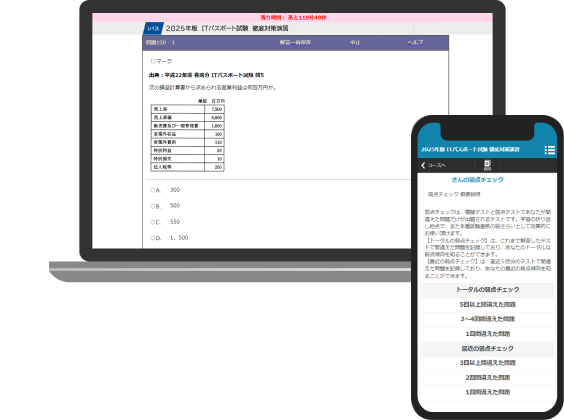Open 1回間違えた問題 under トータル section

point(487,334)
